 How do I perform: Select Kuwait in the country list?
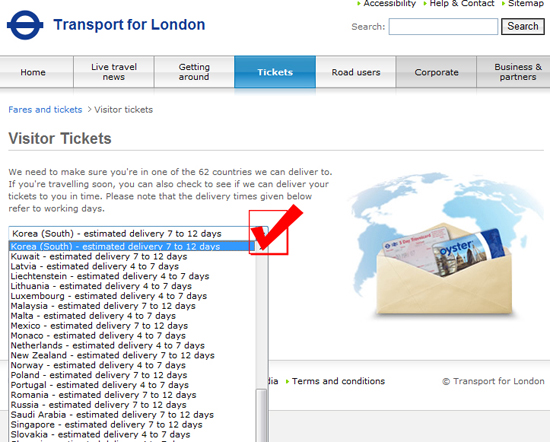click(x=99, y=256)
